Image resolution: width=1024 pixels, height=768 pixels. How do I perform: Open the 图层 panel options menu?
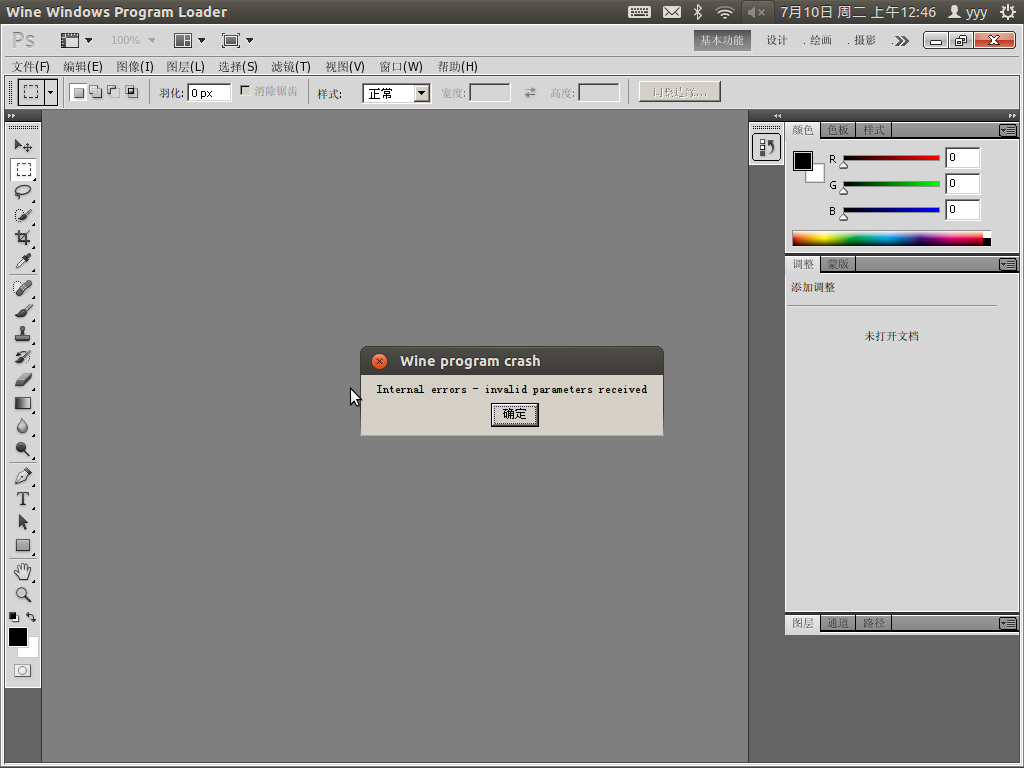point(1008,624)
